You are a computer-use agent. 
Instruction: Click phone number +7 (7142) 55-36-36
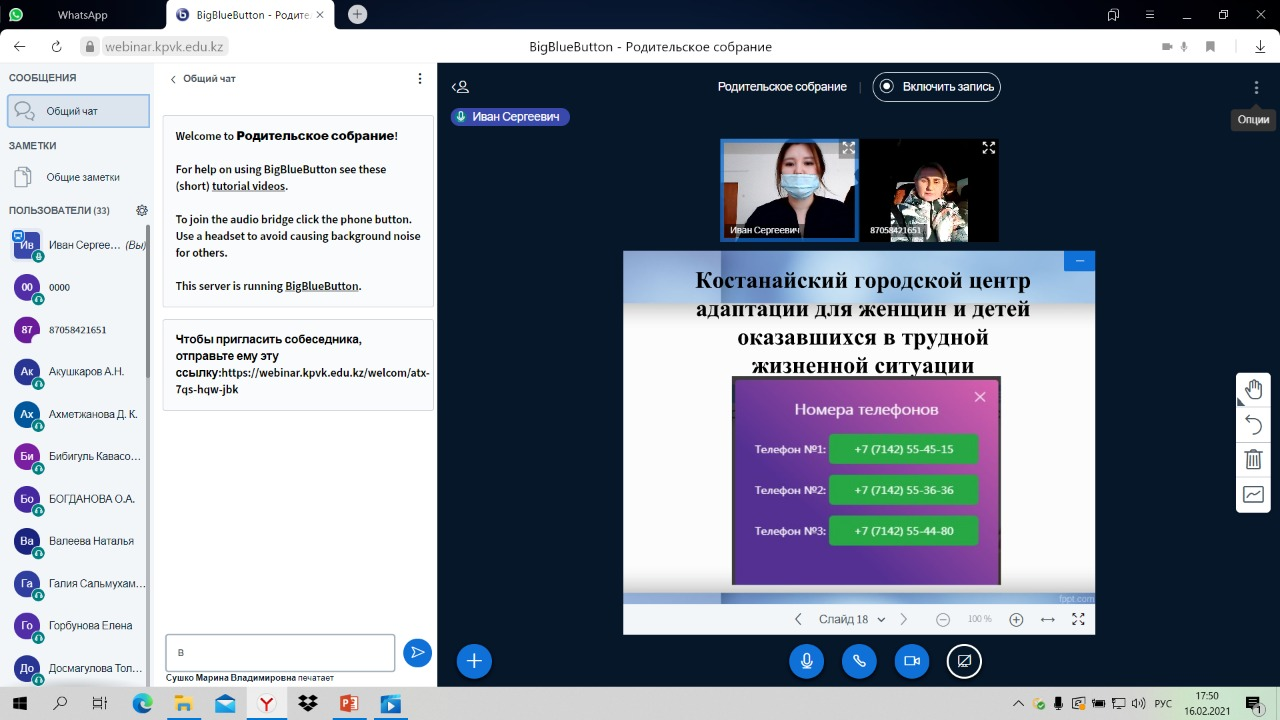904,490
